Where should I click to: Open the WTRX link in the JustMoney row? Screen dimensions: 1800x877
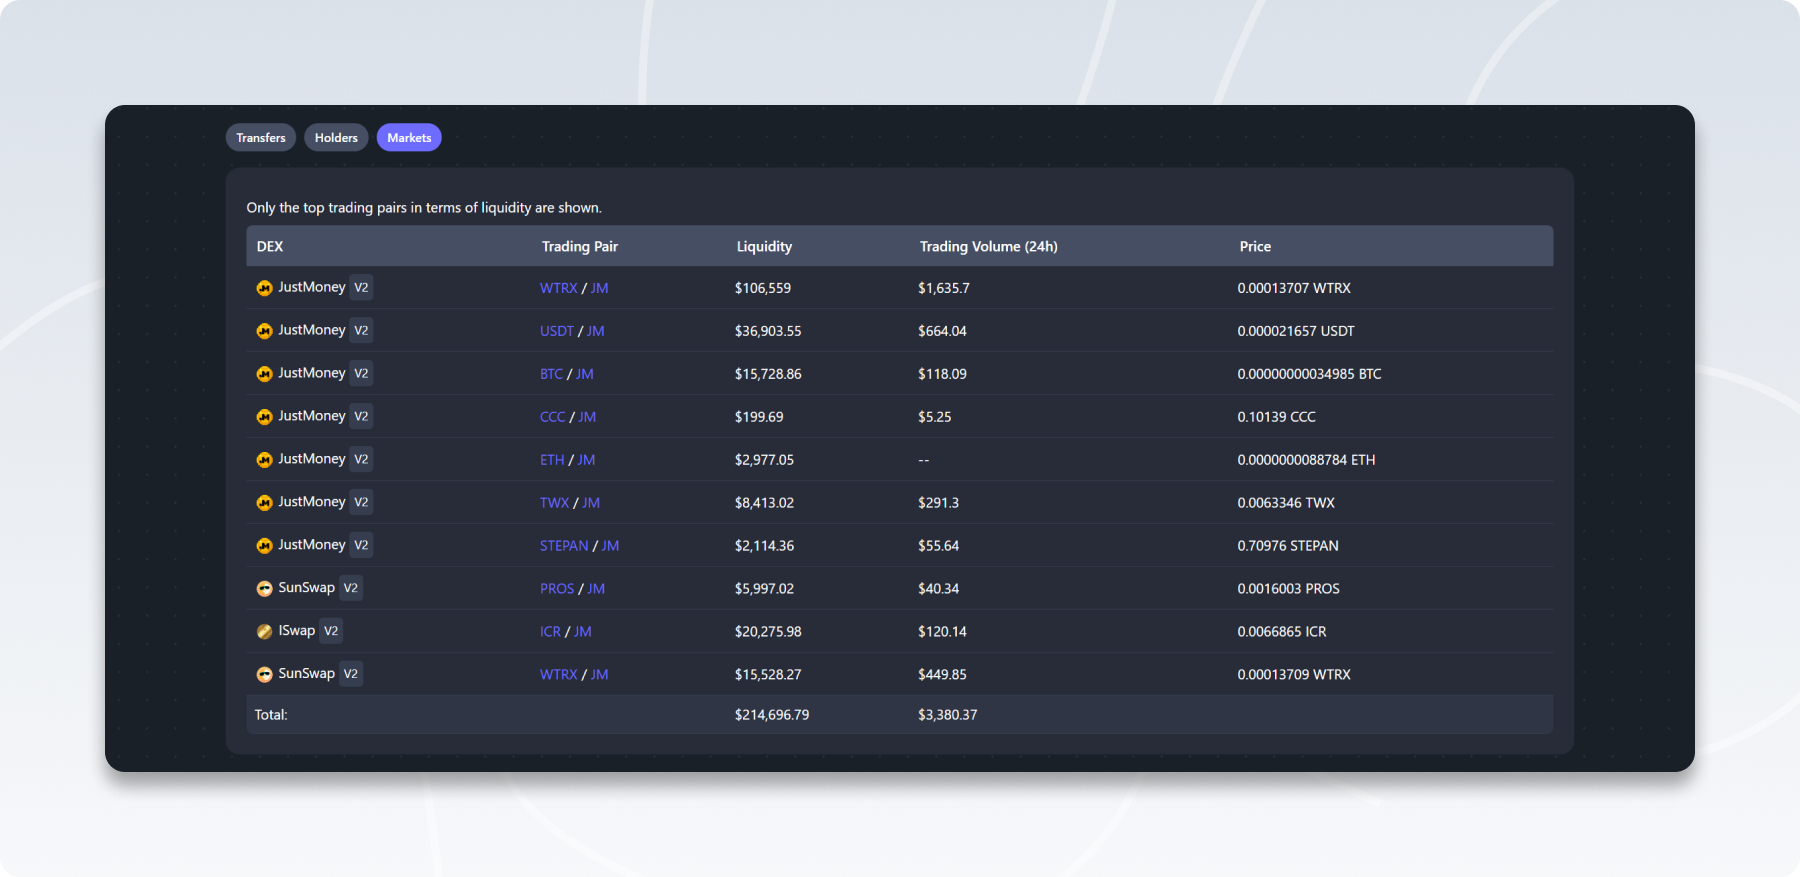click(558, 288)
